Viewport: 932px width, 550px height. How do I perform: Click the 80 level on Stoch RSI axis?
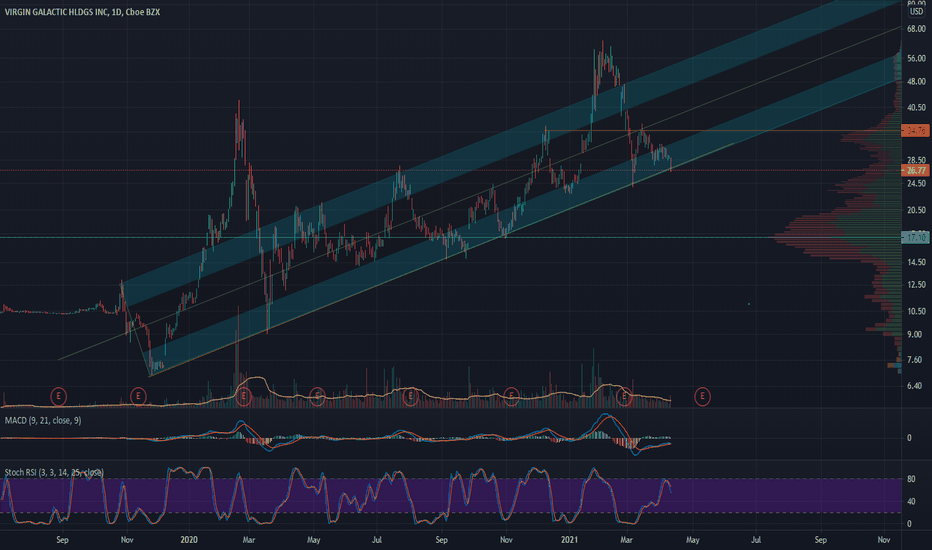tap(911, 479)
